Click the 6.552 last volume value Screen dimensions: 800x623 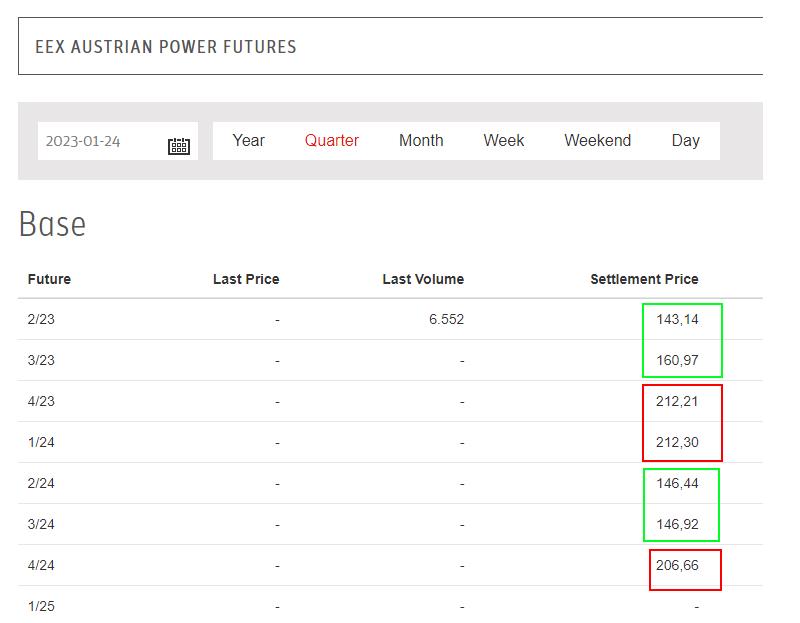446,319
